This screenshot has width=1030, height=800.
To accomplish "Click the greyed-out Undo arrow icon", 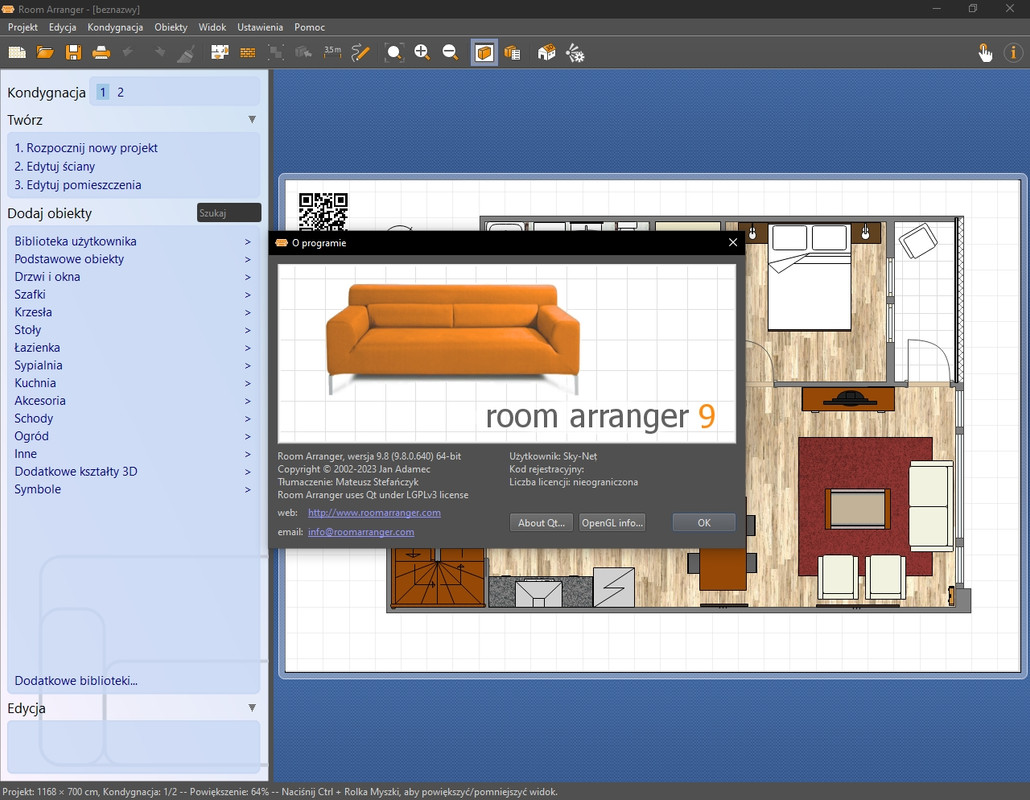I will [x=129, y=52].
